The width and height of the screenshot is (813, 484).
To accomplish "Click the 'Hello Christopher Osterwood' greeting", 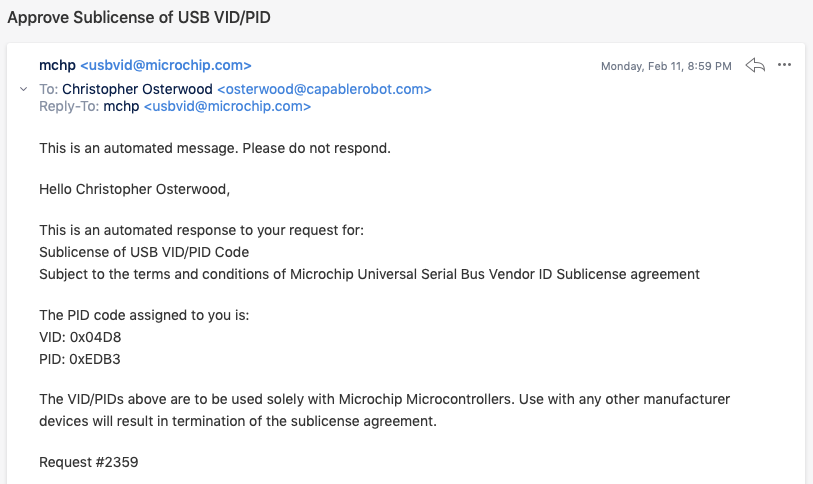I will click(134, 189).
